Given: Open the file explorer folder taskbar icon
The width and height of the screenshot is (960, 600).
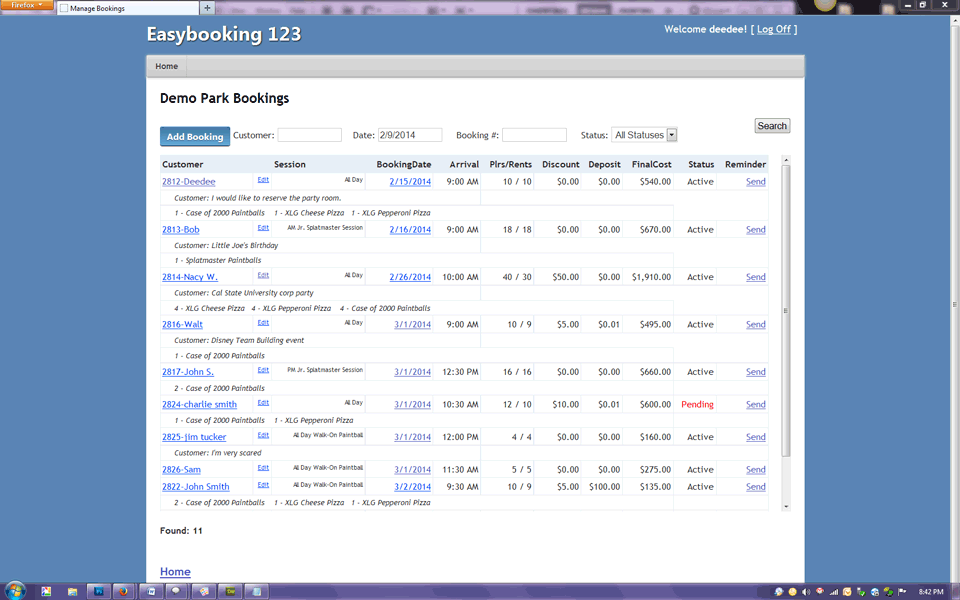Looking at the screenshot, I should click(x=72, y=591).
